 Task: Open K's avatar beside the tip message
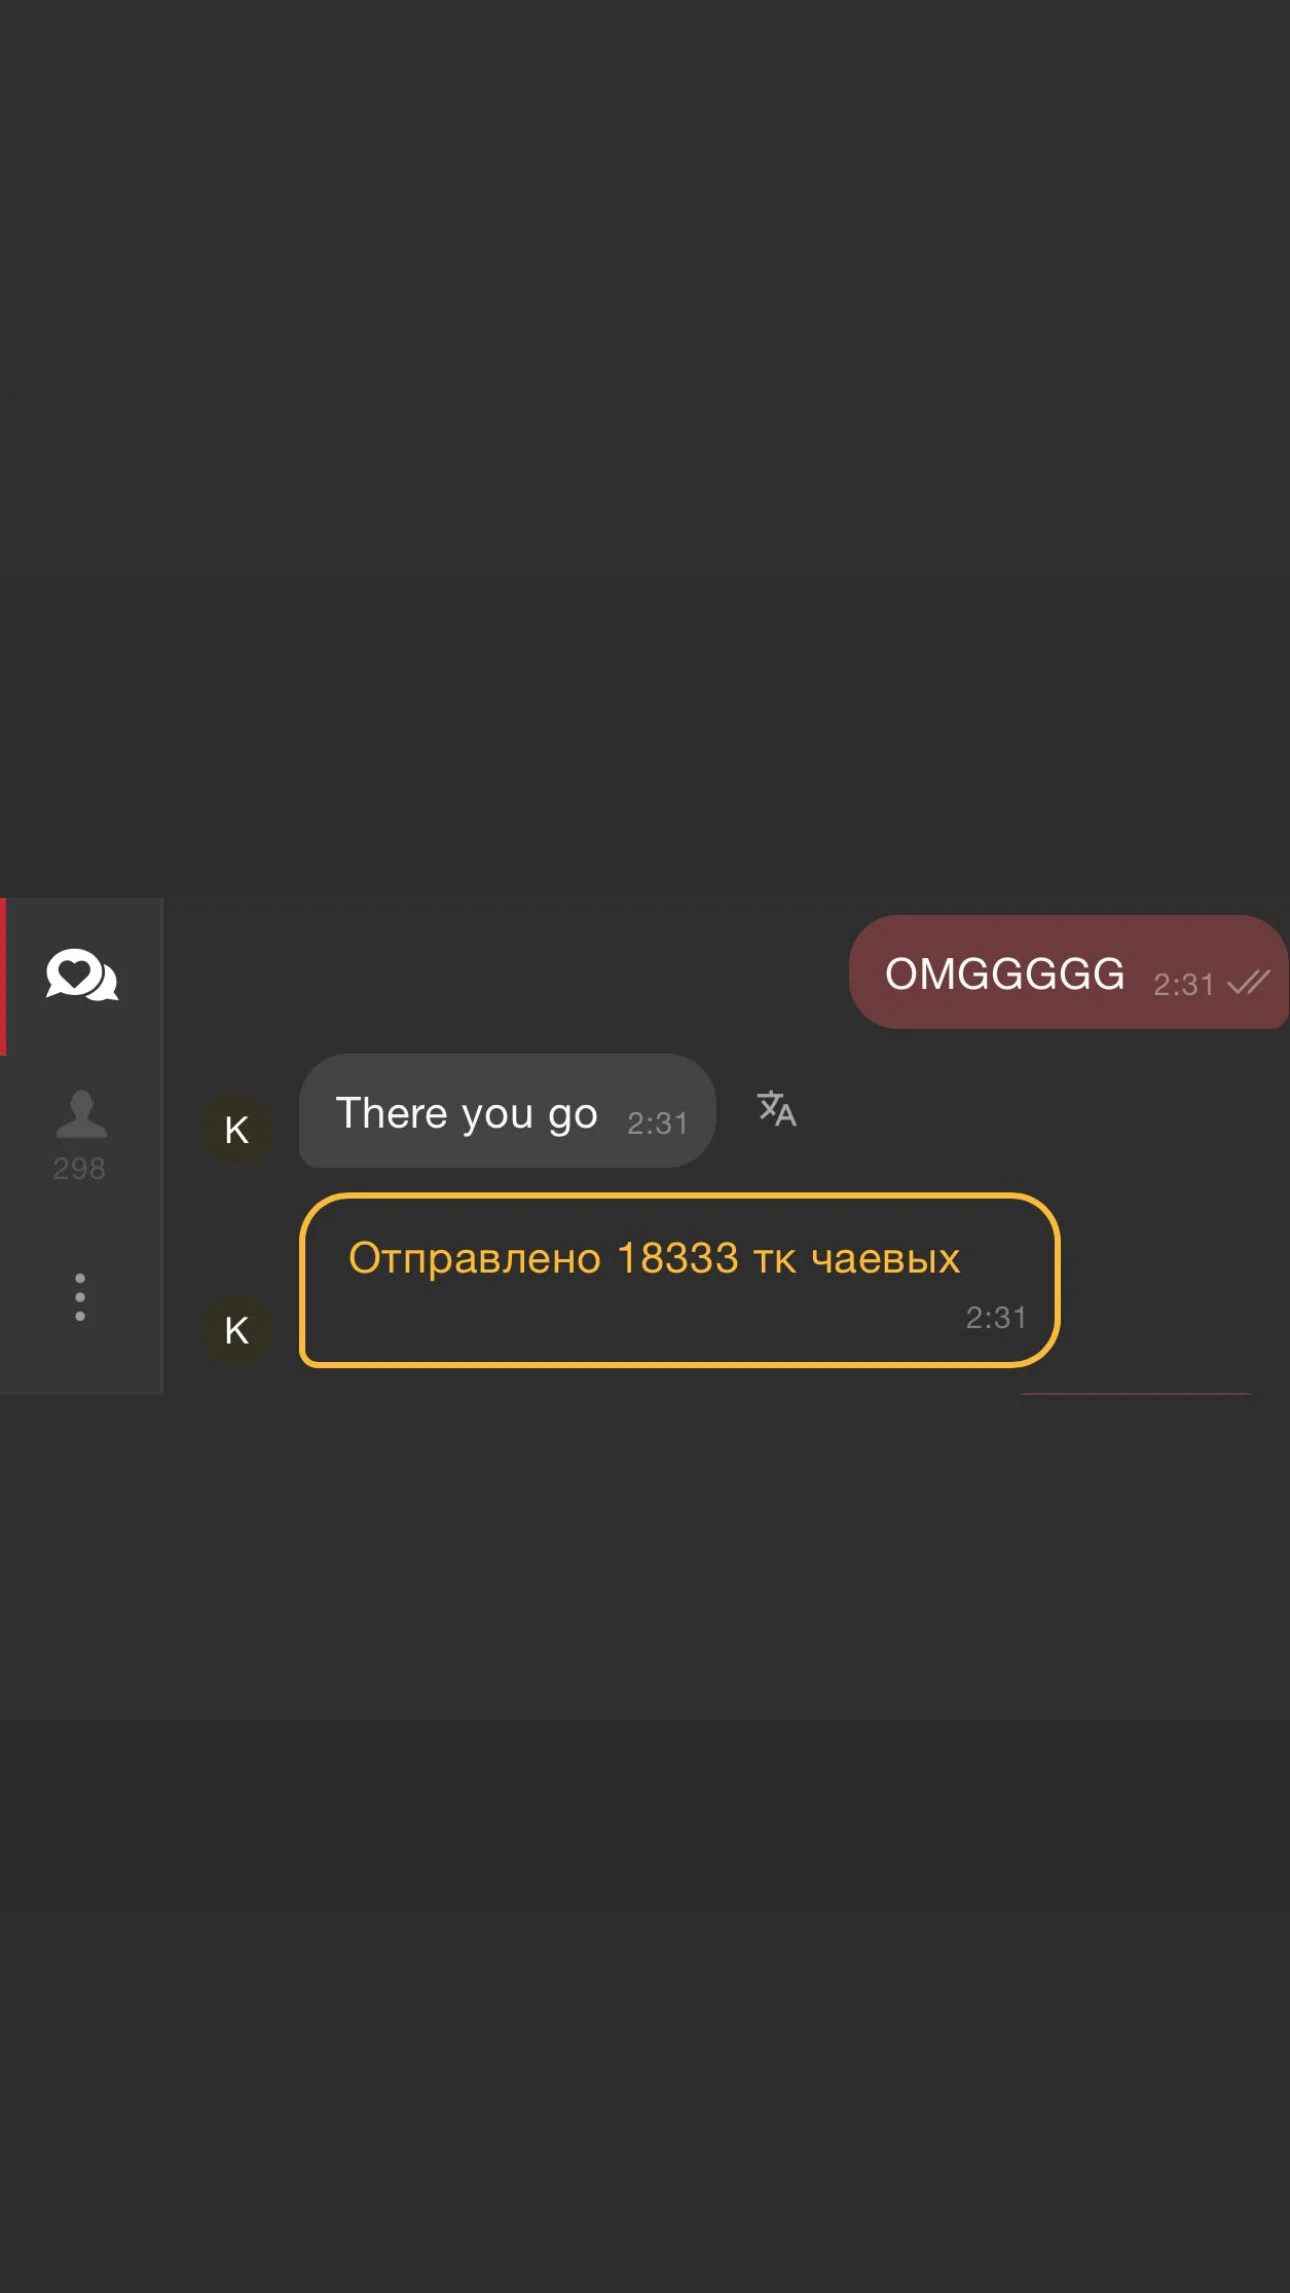(237, 1330)
